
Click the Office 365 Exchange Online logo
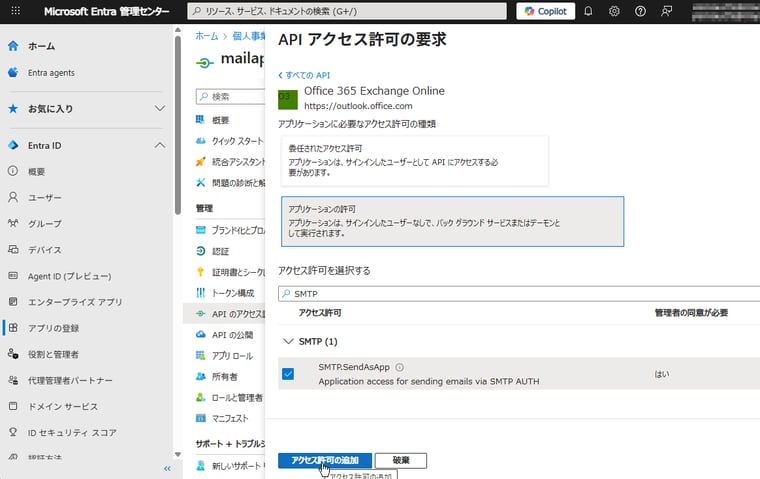tap(287, 99)
